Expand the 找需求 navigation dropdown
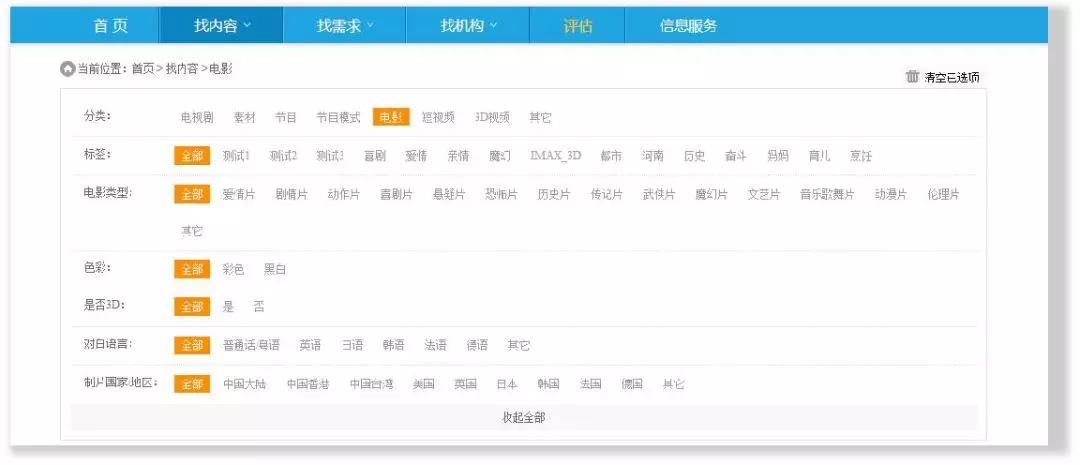Viewport: 1080px width, 465px height. [x=344, y=26]
